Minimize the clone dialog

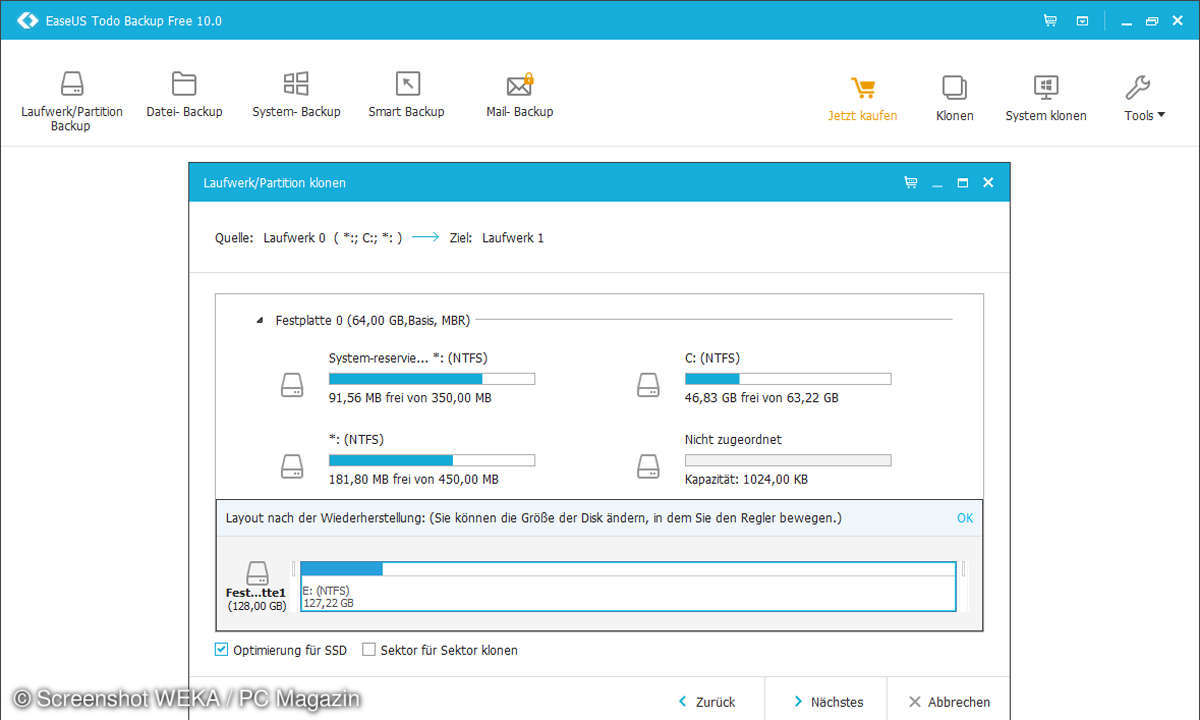[x=937, y=184]
